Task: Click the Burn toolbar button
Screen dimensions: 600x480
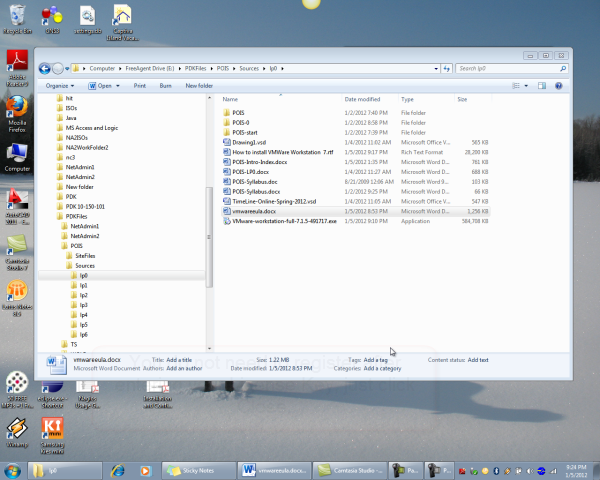Action: coord(166,86)
